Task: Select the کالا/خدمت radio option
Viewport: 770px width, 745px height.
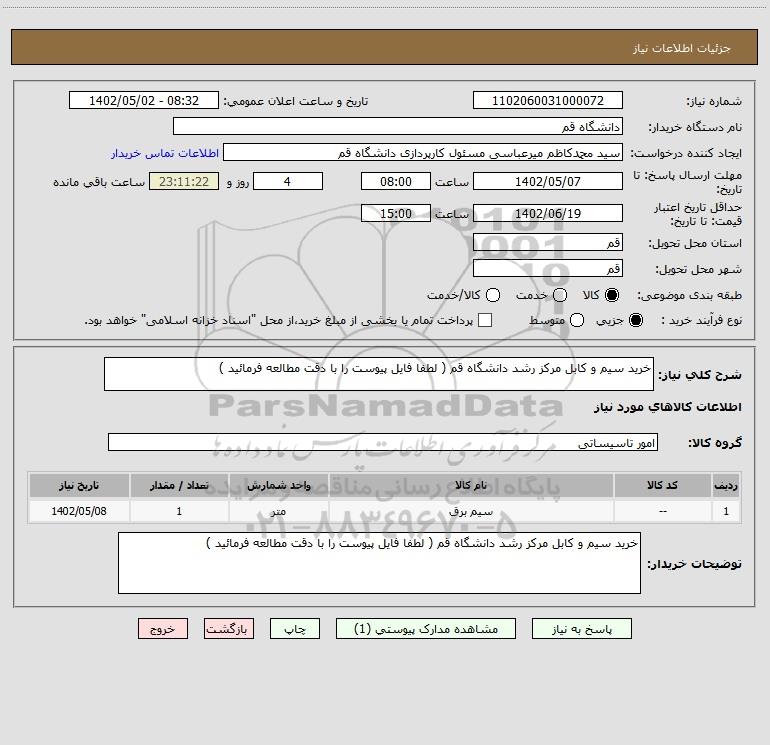Action: [x=493, y=295]
